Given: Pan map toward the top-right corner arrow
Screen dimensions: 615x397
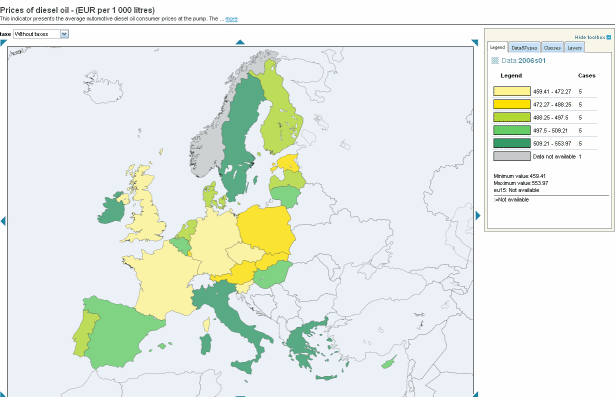Looking at the screenshot, I should coord(475,42).
